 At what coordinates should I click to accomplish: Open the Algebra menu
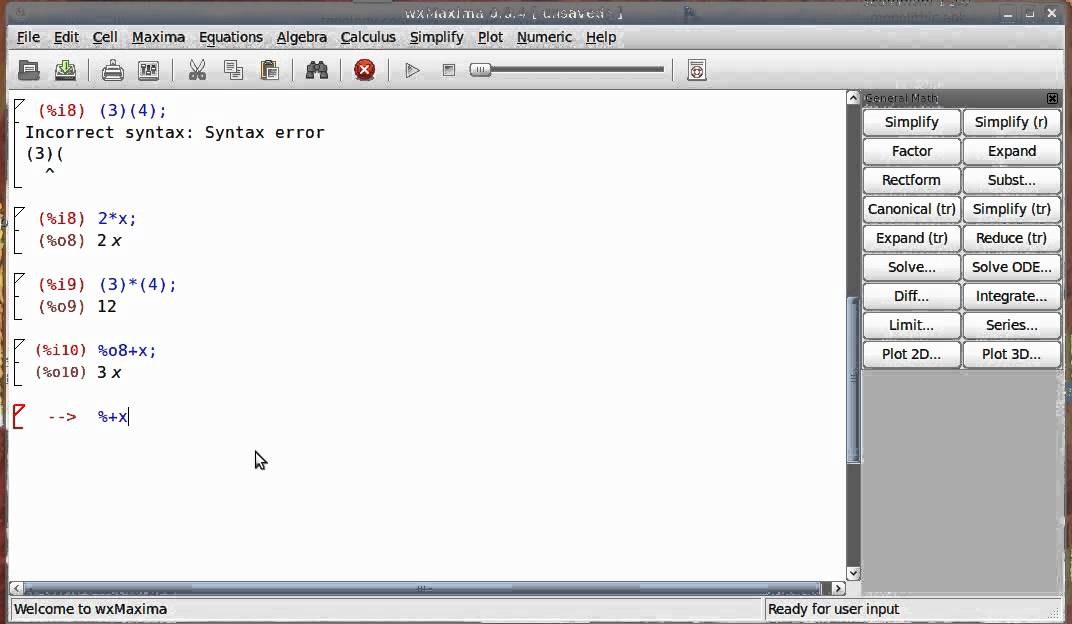302,37
